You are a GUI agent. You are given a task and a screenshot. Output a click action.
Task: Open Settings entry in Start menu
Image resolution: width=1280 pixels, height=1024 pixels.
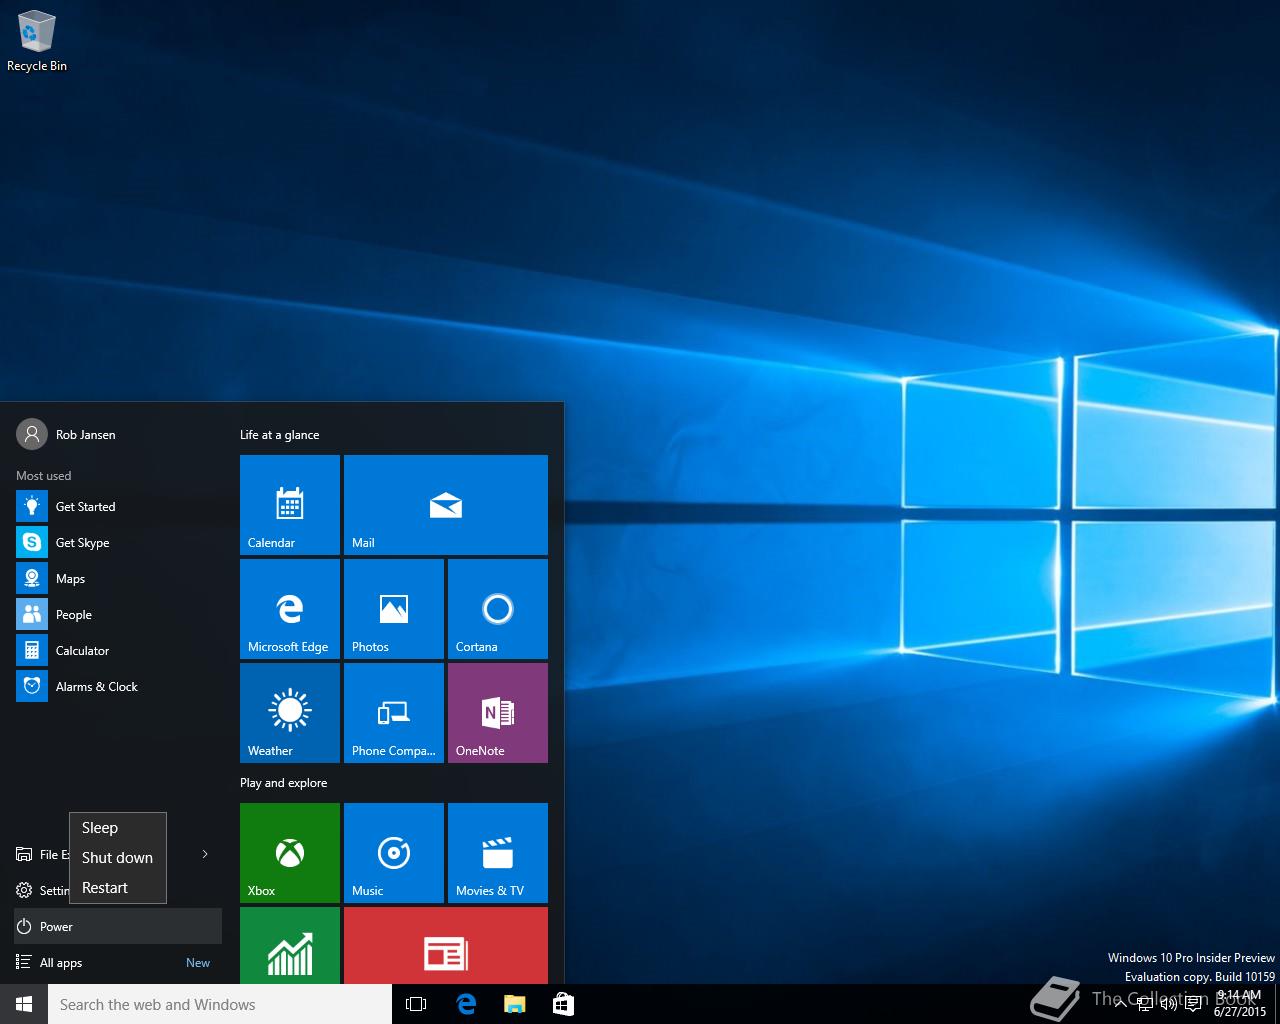pyautogui.click(x=42, y=890)
